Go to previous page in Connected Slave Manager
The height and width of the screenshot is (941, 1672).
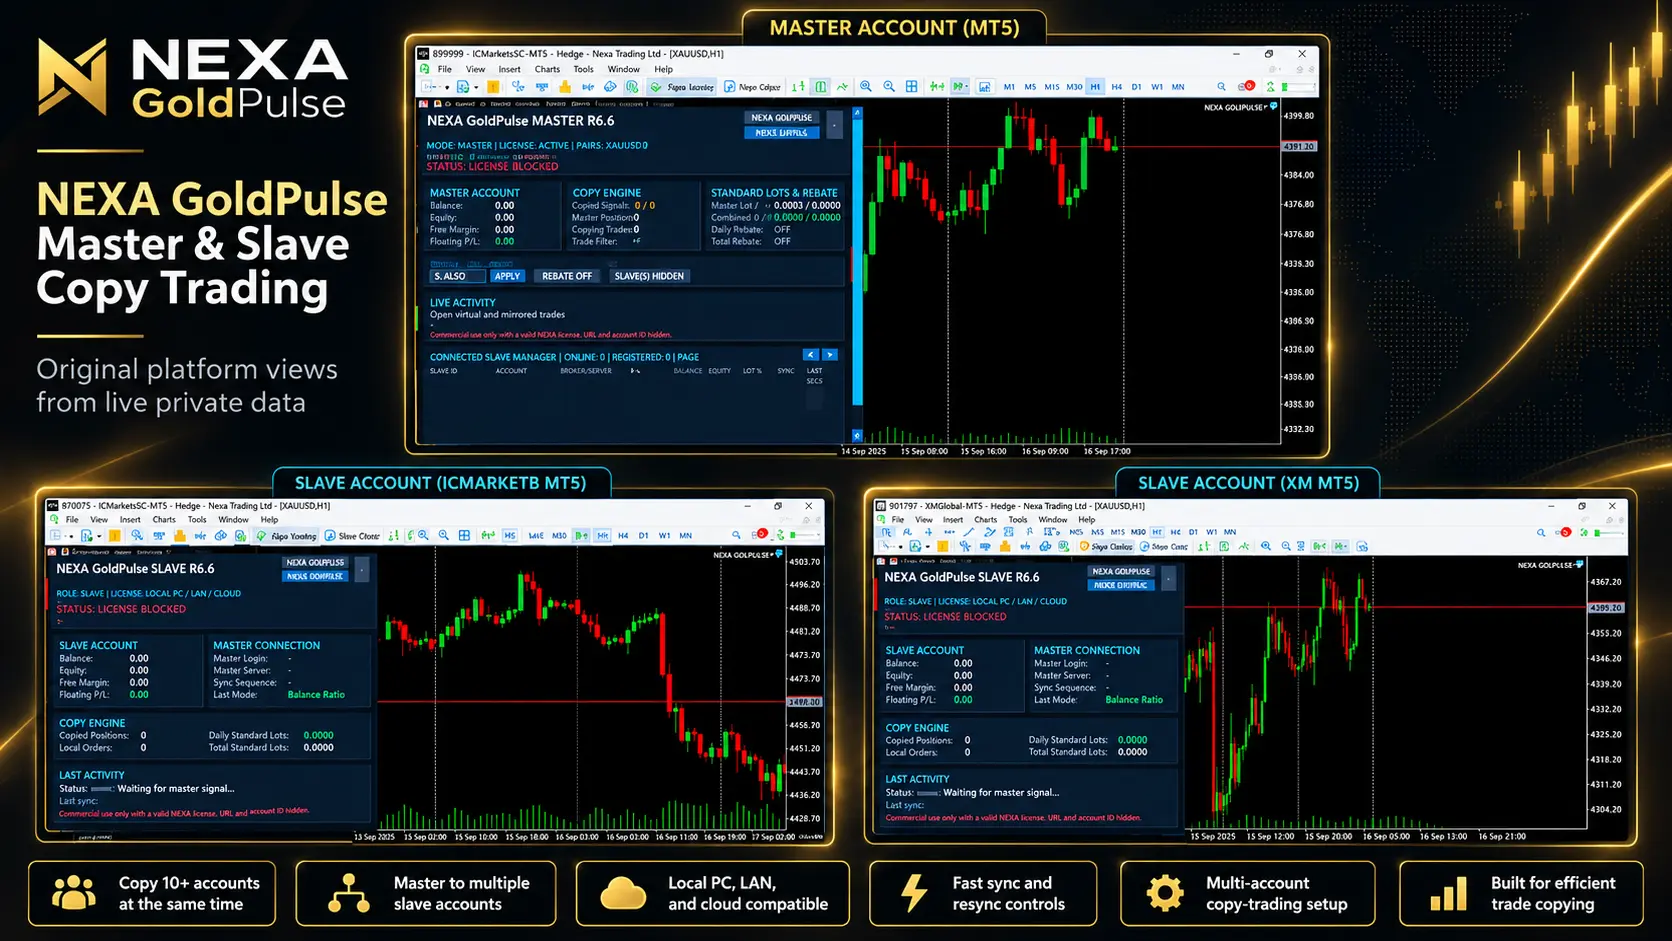coord(811,355)
